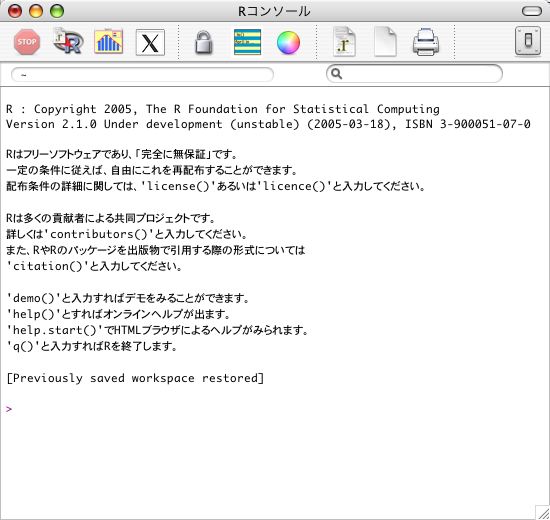Click the padlock authentication icon
This screenshot has height=520, width=550.
[204, 42]
